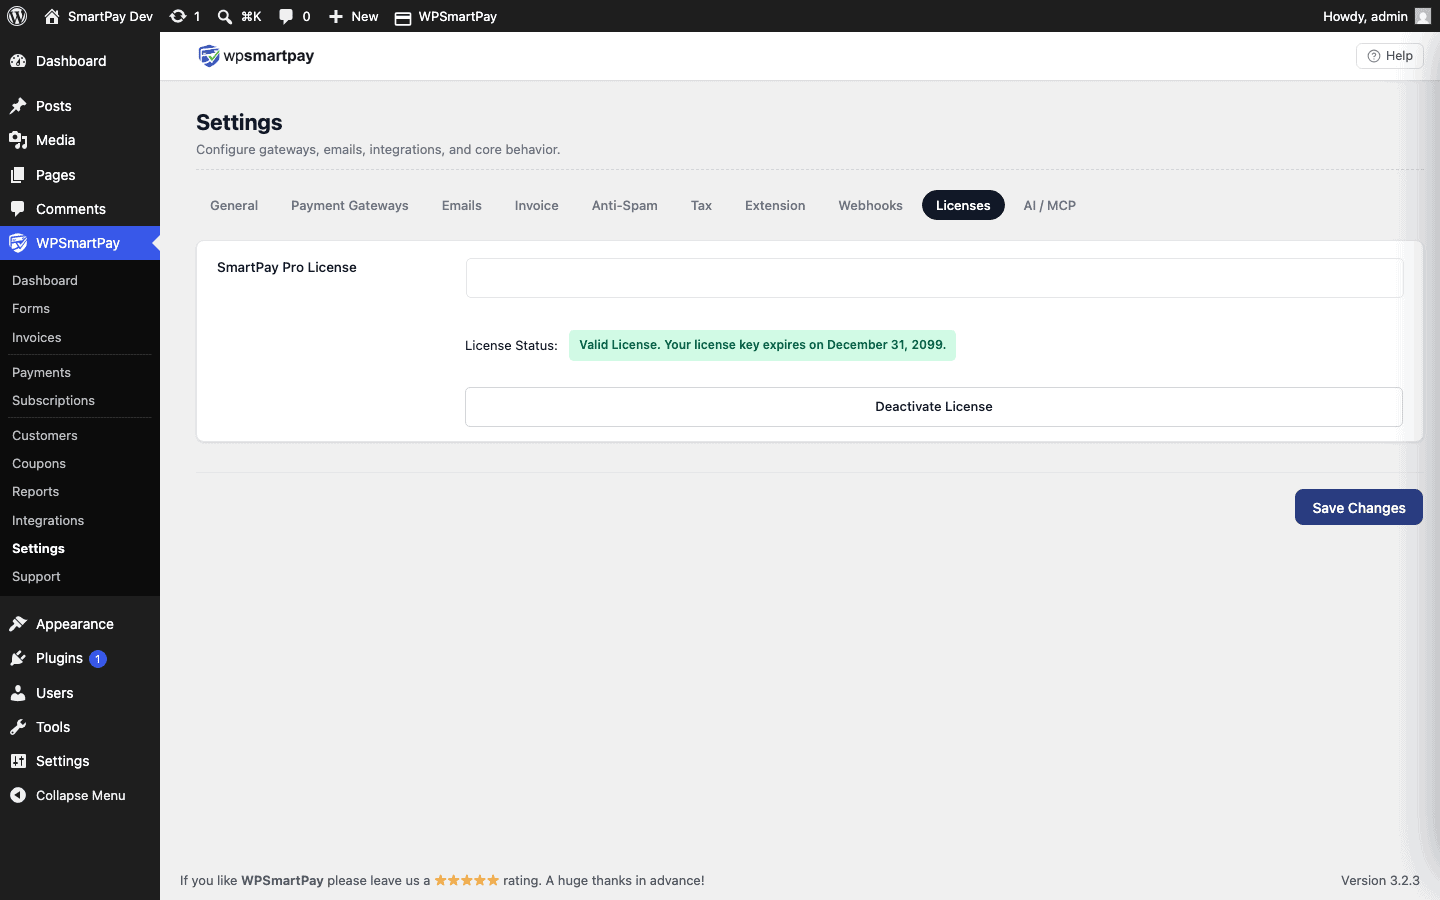1440x900 pixels.
Task: Open the ⌘K search icon
Action: [x=225, y=16]
